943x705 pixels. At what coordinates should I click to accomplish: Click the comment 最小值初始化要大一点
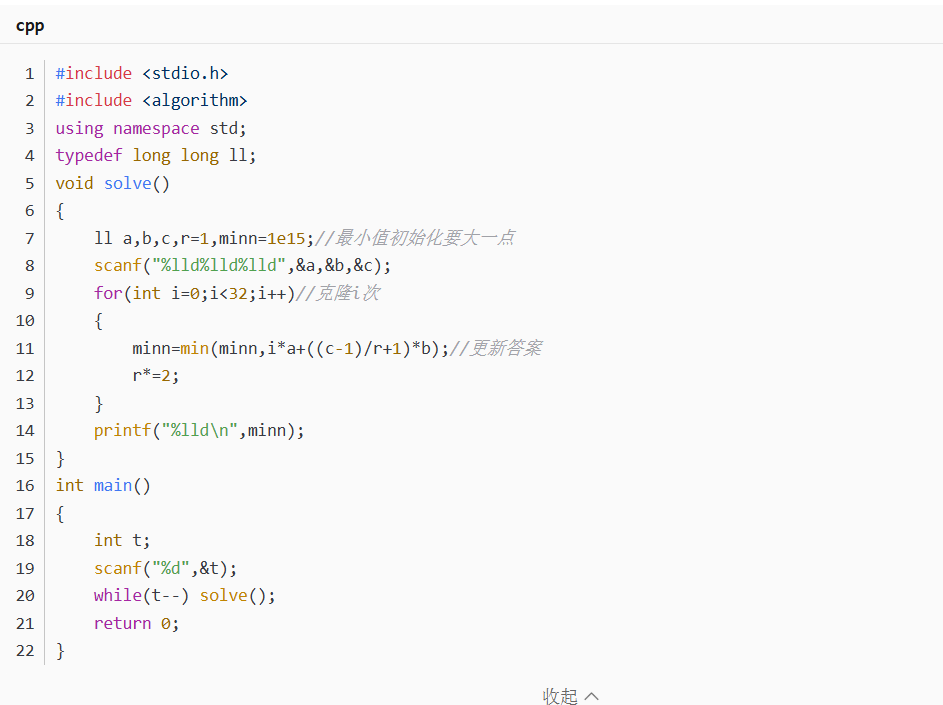[415, 238]
